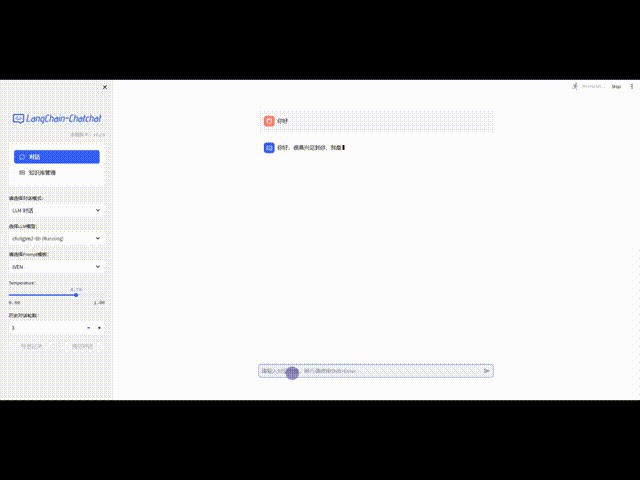The image size is (640, 480).
Task: Click the blue assistant avatar icon
Action: click(269, 148)
